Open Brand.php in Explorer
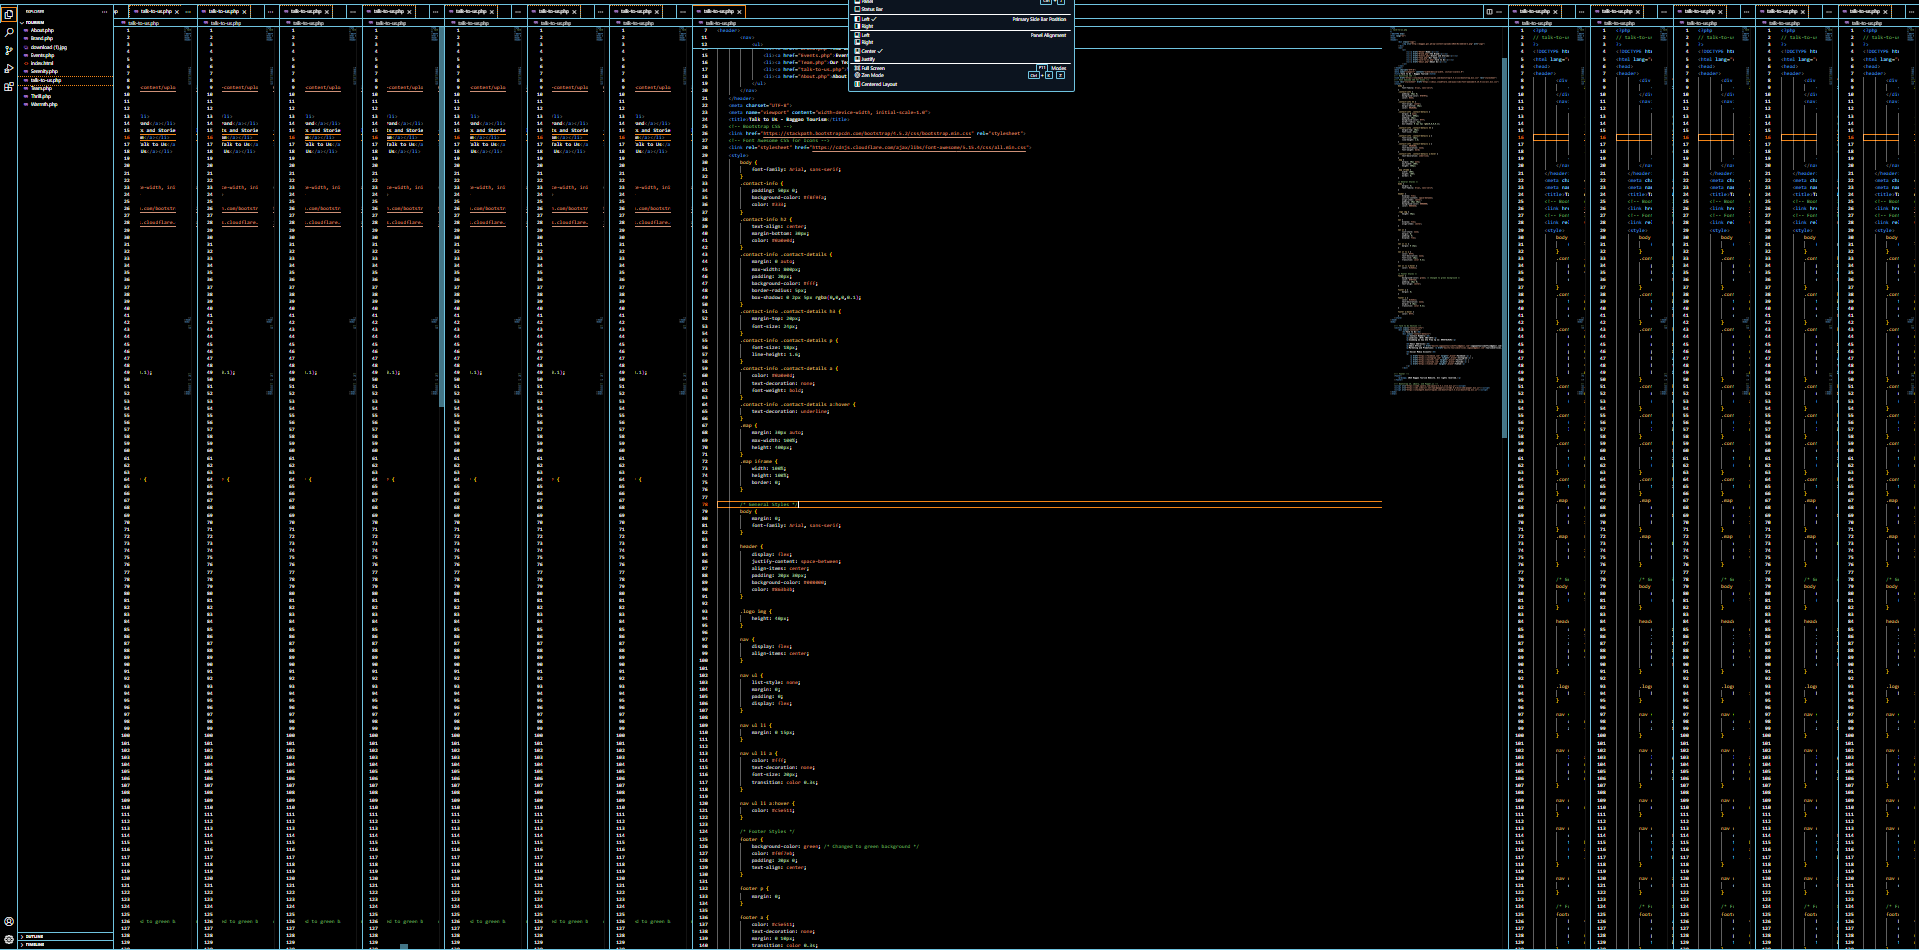The height and width of the screenshot is (950, 1919). pos(42,38)
